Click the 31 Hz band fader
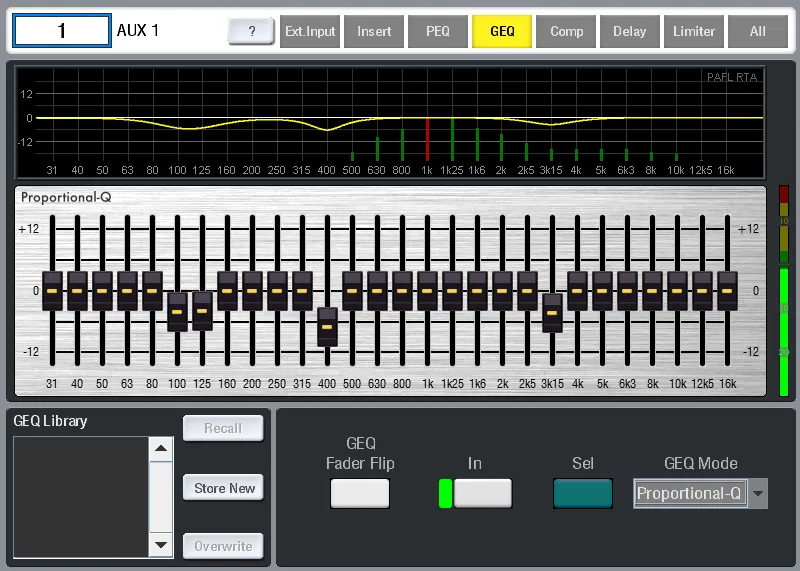 tap(52, 291)
